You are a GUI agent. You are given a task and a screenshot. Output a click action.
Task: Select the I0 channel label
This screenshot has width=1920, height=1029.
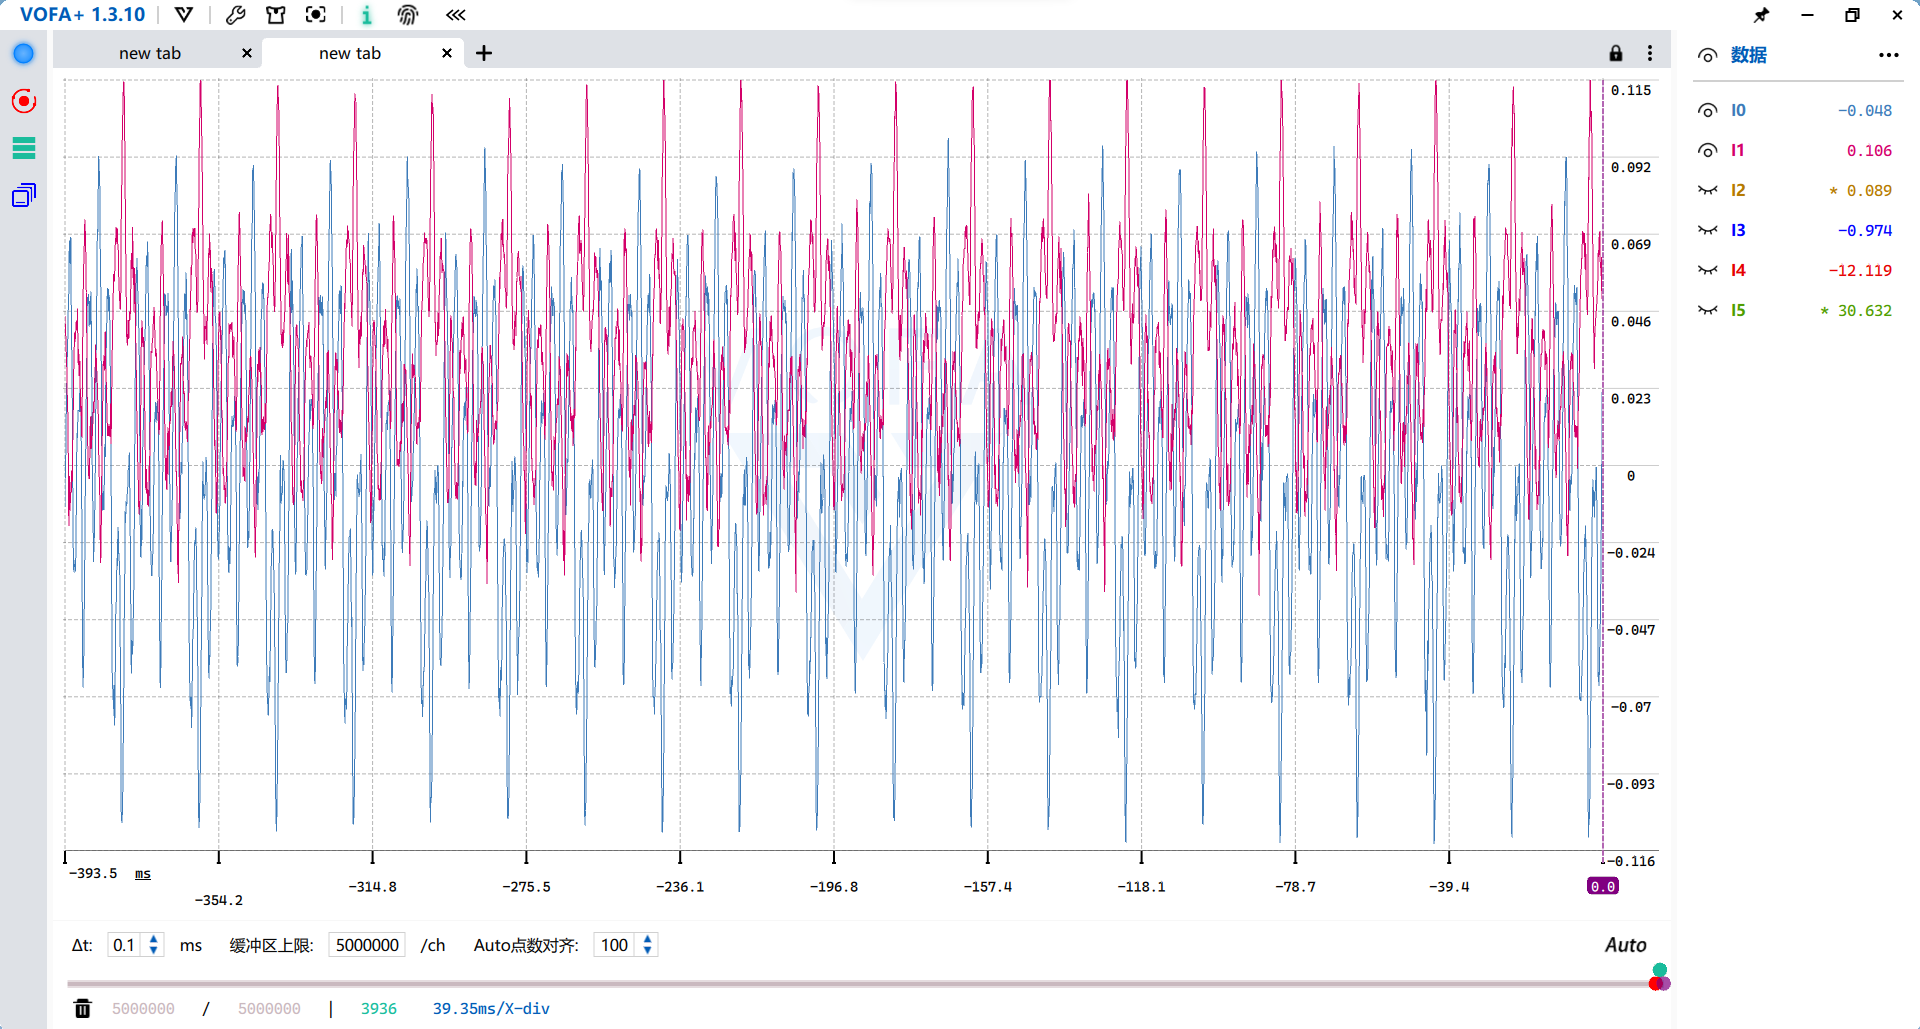click(x=1738, y=110)
